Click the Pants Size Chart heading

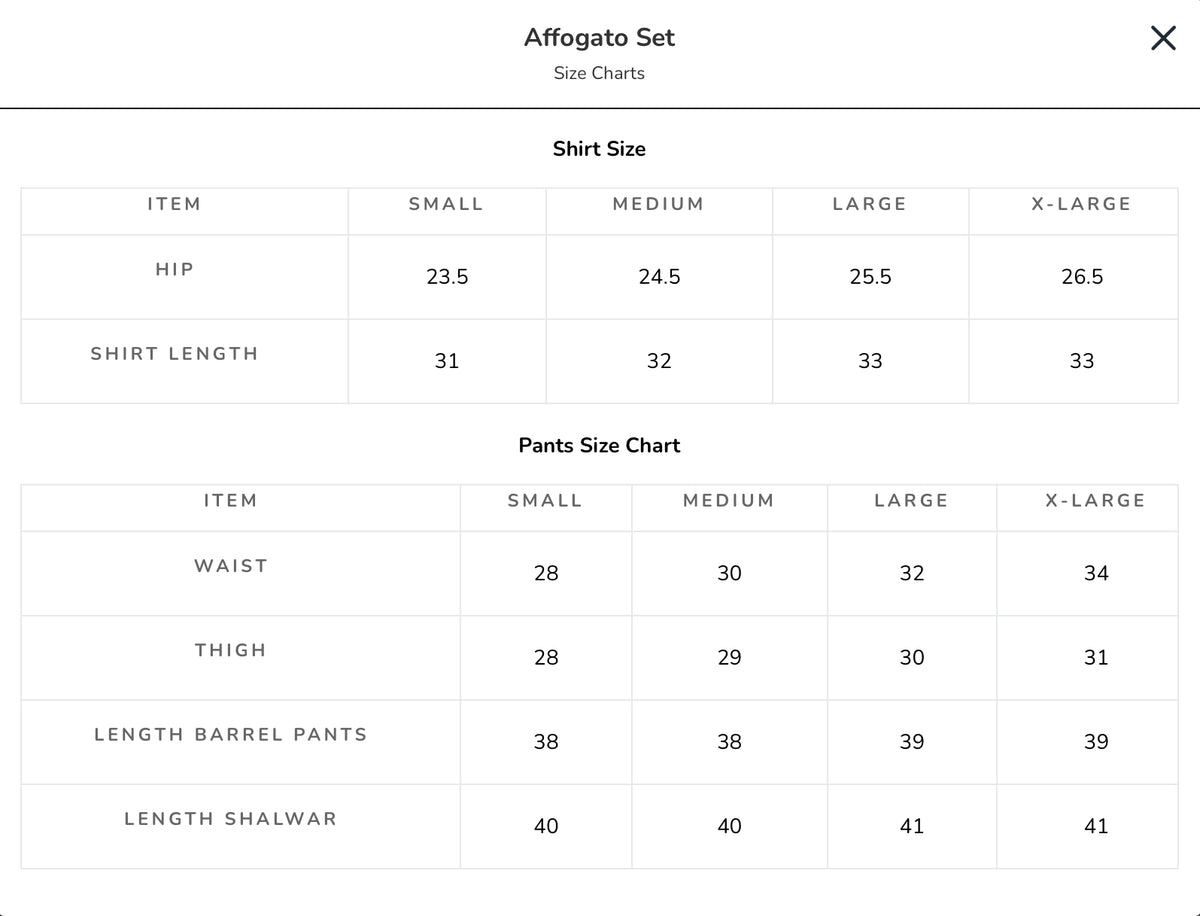[599, 446]
